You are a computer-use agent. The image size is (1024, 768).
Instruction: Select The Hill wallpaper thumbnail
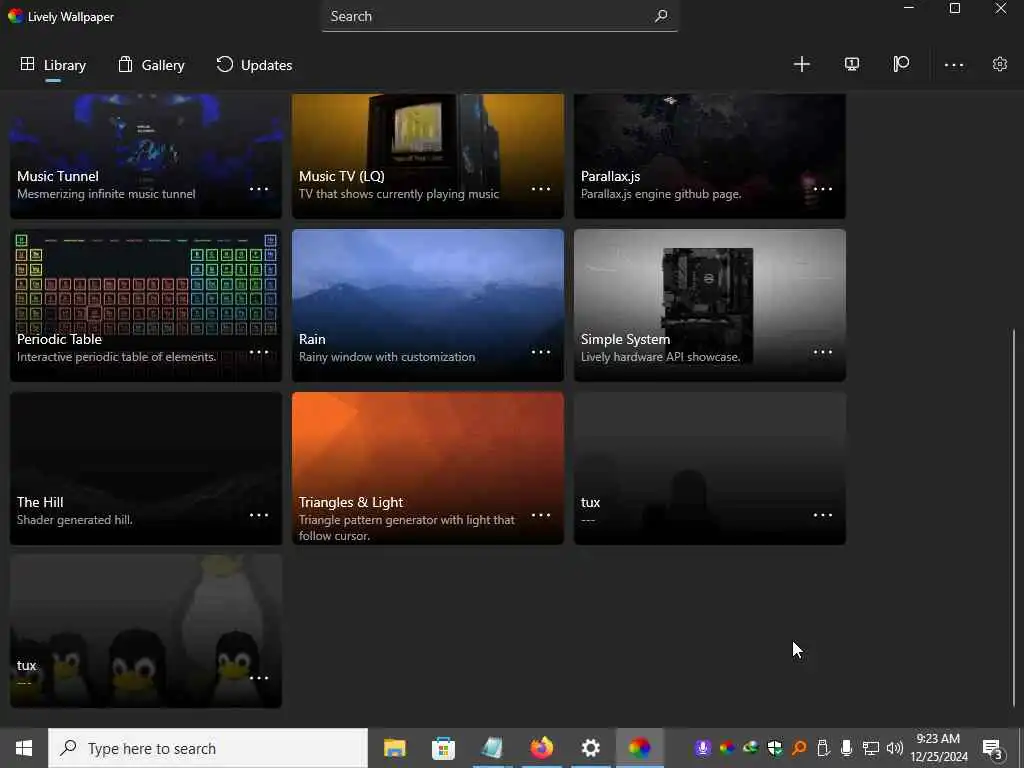coord(146,468)
